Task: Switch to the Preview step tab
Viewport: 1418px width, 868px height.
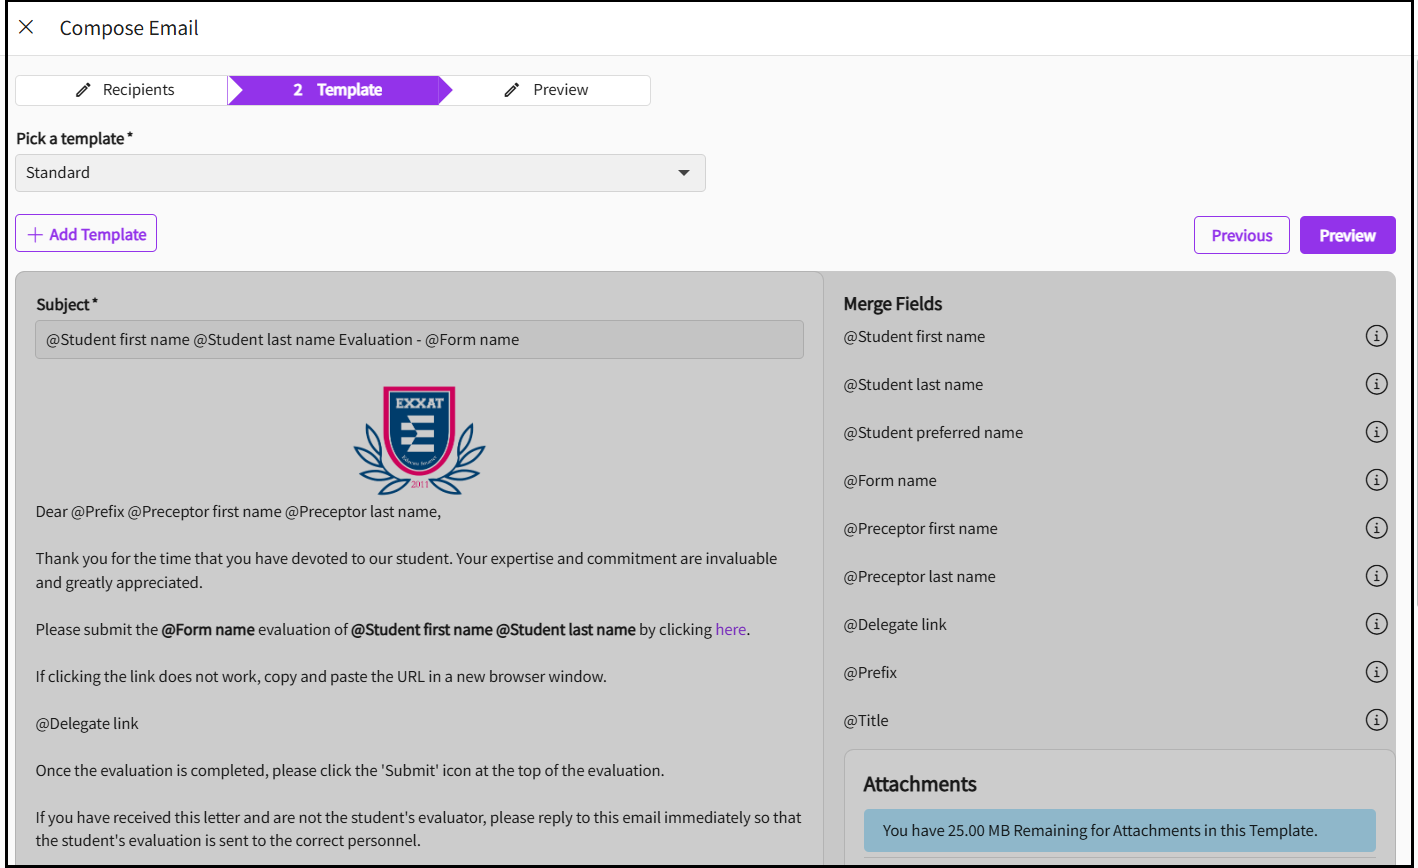Action: (x=546, y=90)
